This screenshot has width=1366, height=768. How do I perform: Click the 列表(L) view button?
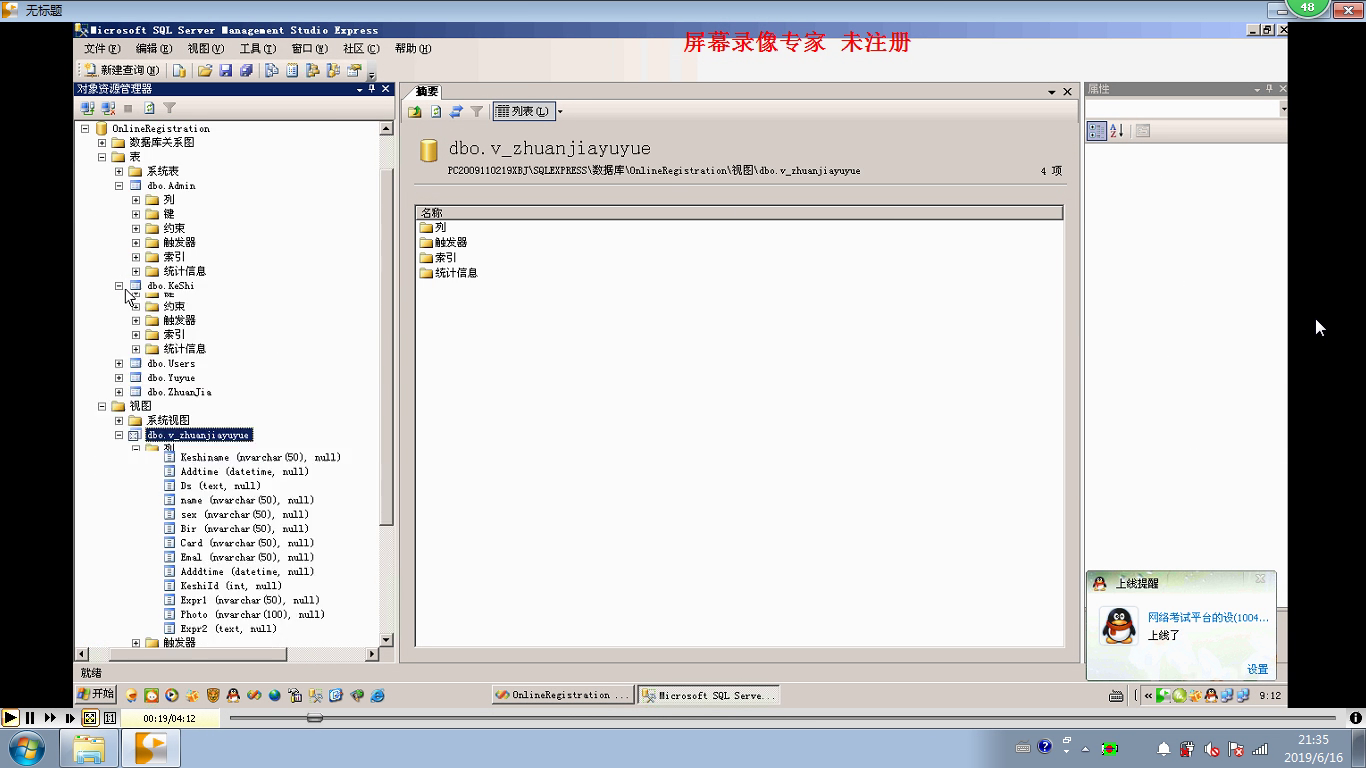pyautogui.click(x=523, y=111)
